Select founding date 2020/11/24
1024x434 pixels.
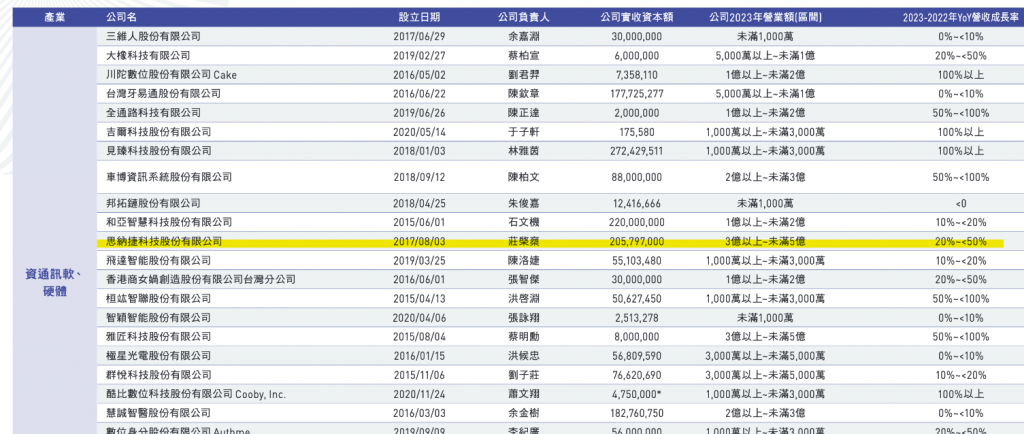click(x=419, y=394)
